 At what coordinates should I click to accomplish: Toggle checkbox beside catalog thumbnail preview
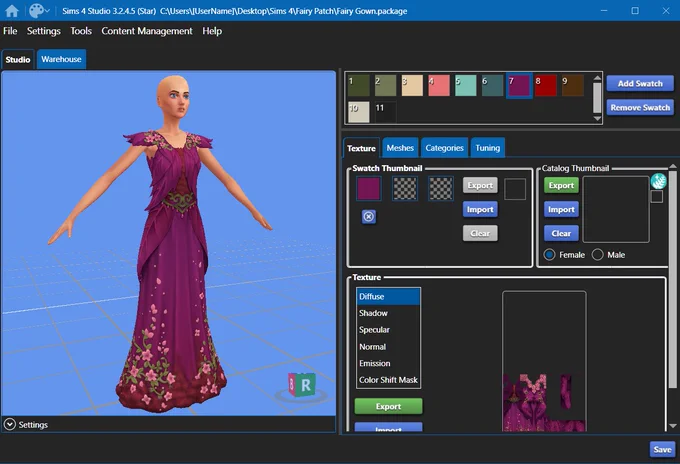pos(657,197)
